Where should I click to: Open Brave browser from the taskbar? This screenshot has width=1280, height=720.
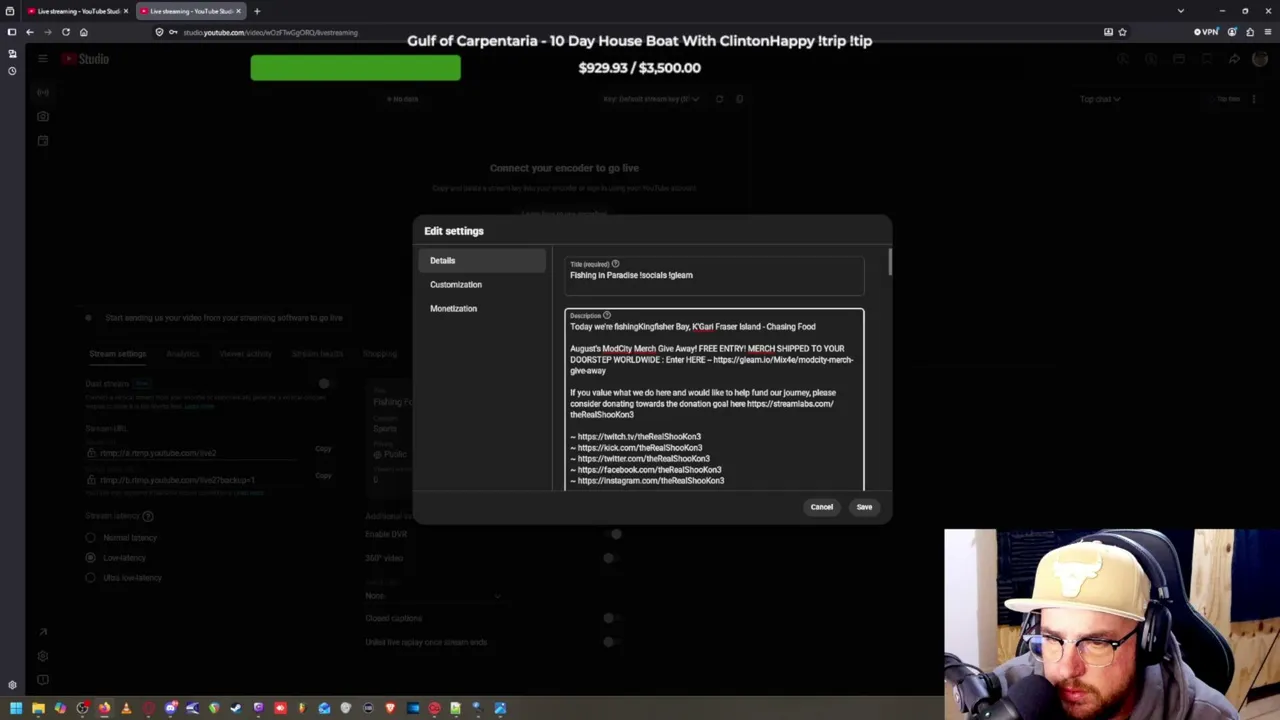(390, 709)
